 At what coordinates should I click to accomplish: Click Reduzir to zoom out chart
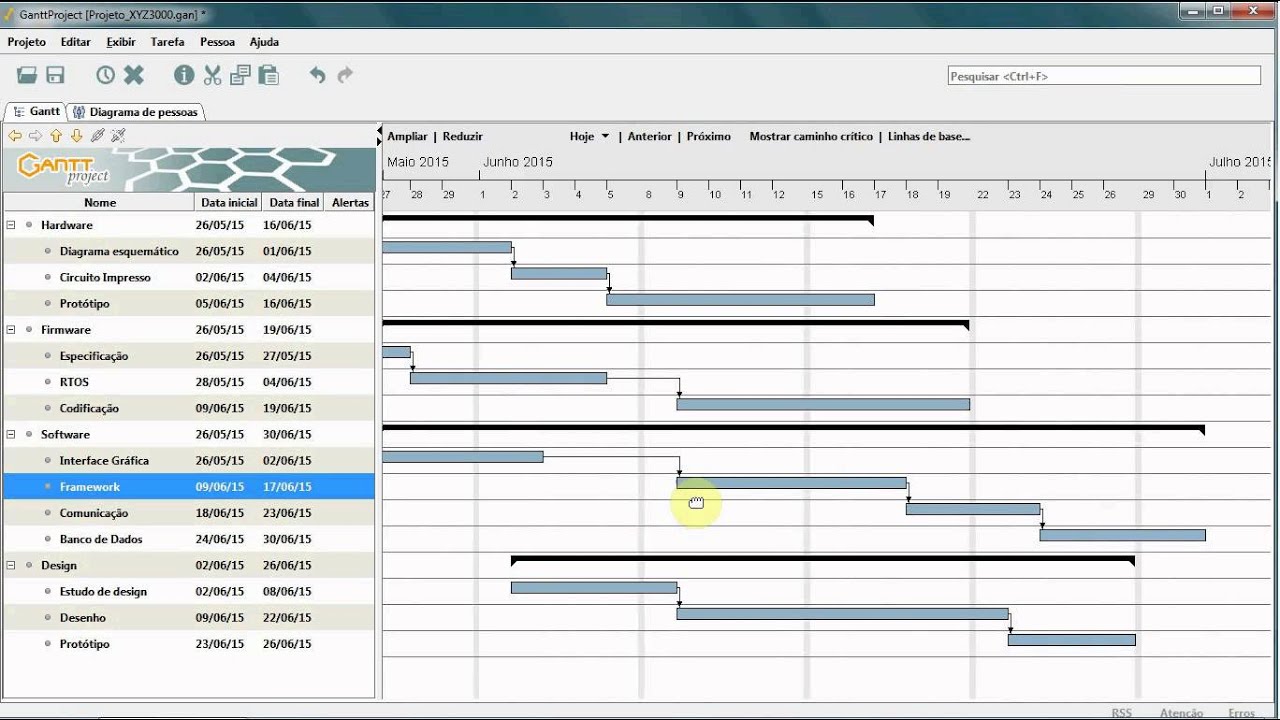click(x=462, y=136)
